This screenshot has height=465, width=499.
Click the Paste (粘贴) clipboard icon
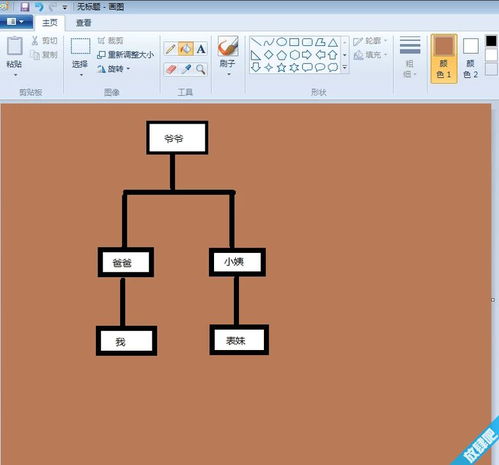(x=15, y=46)
